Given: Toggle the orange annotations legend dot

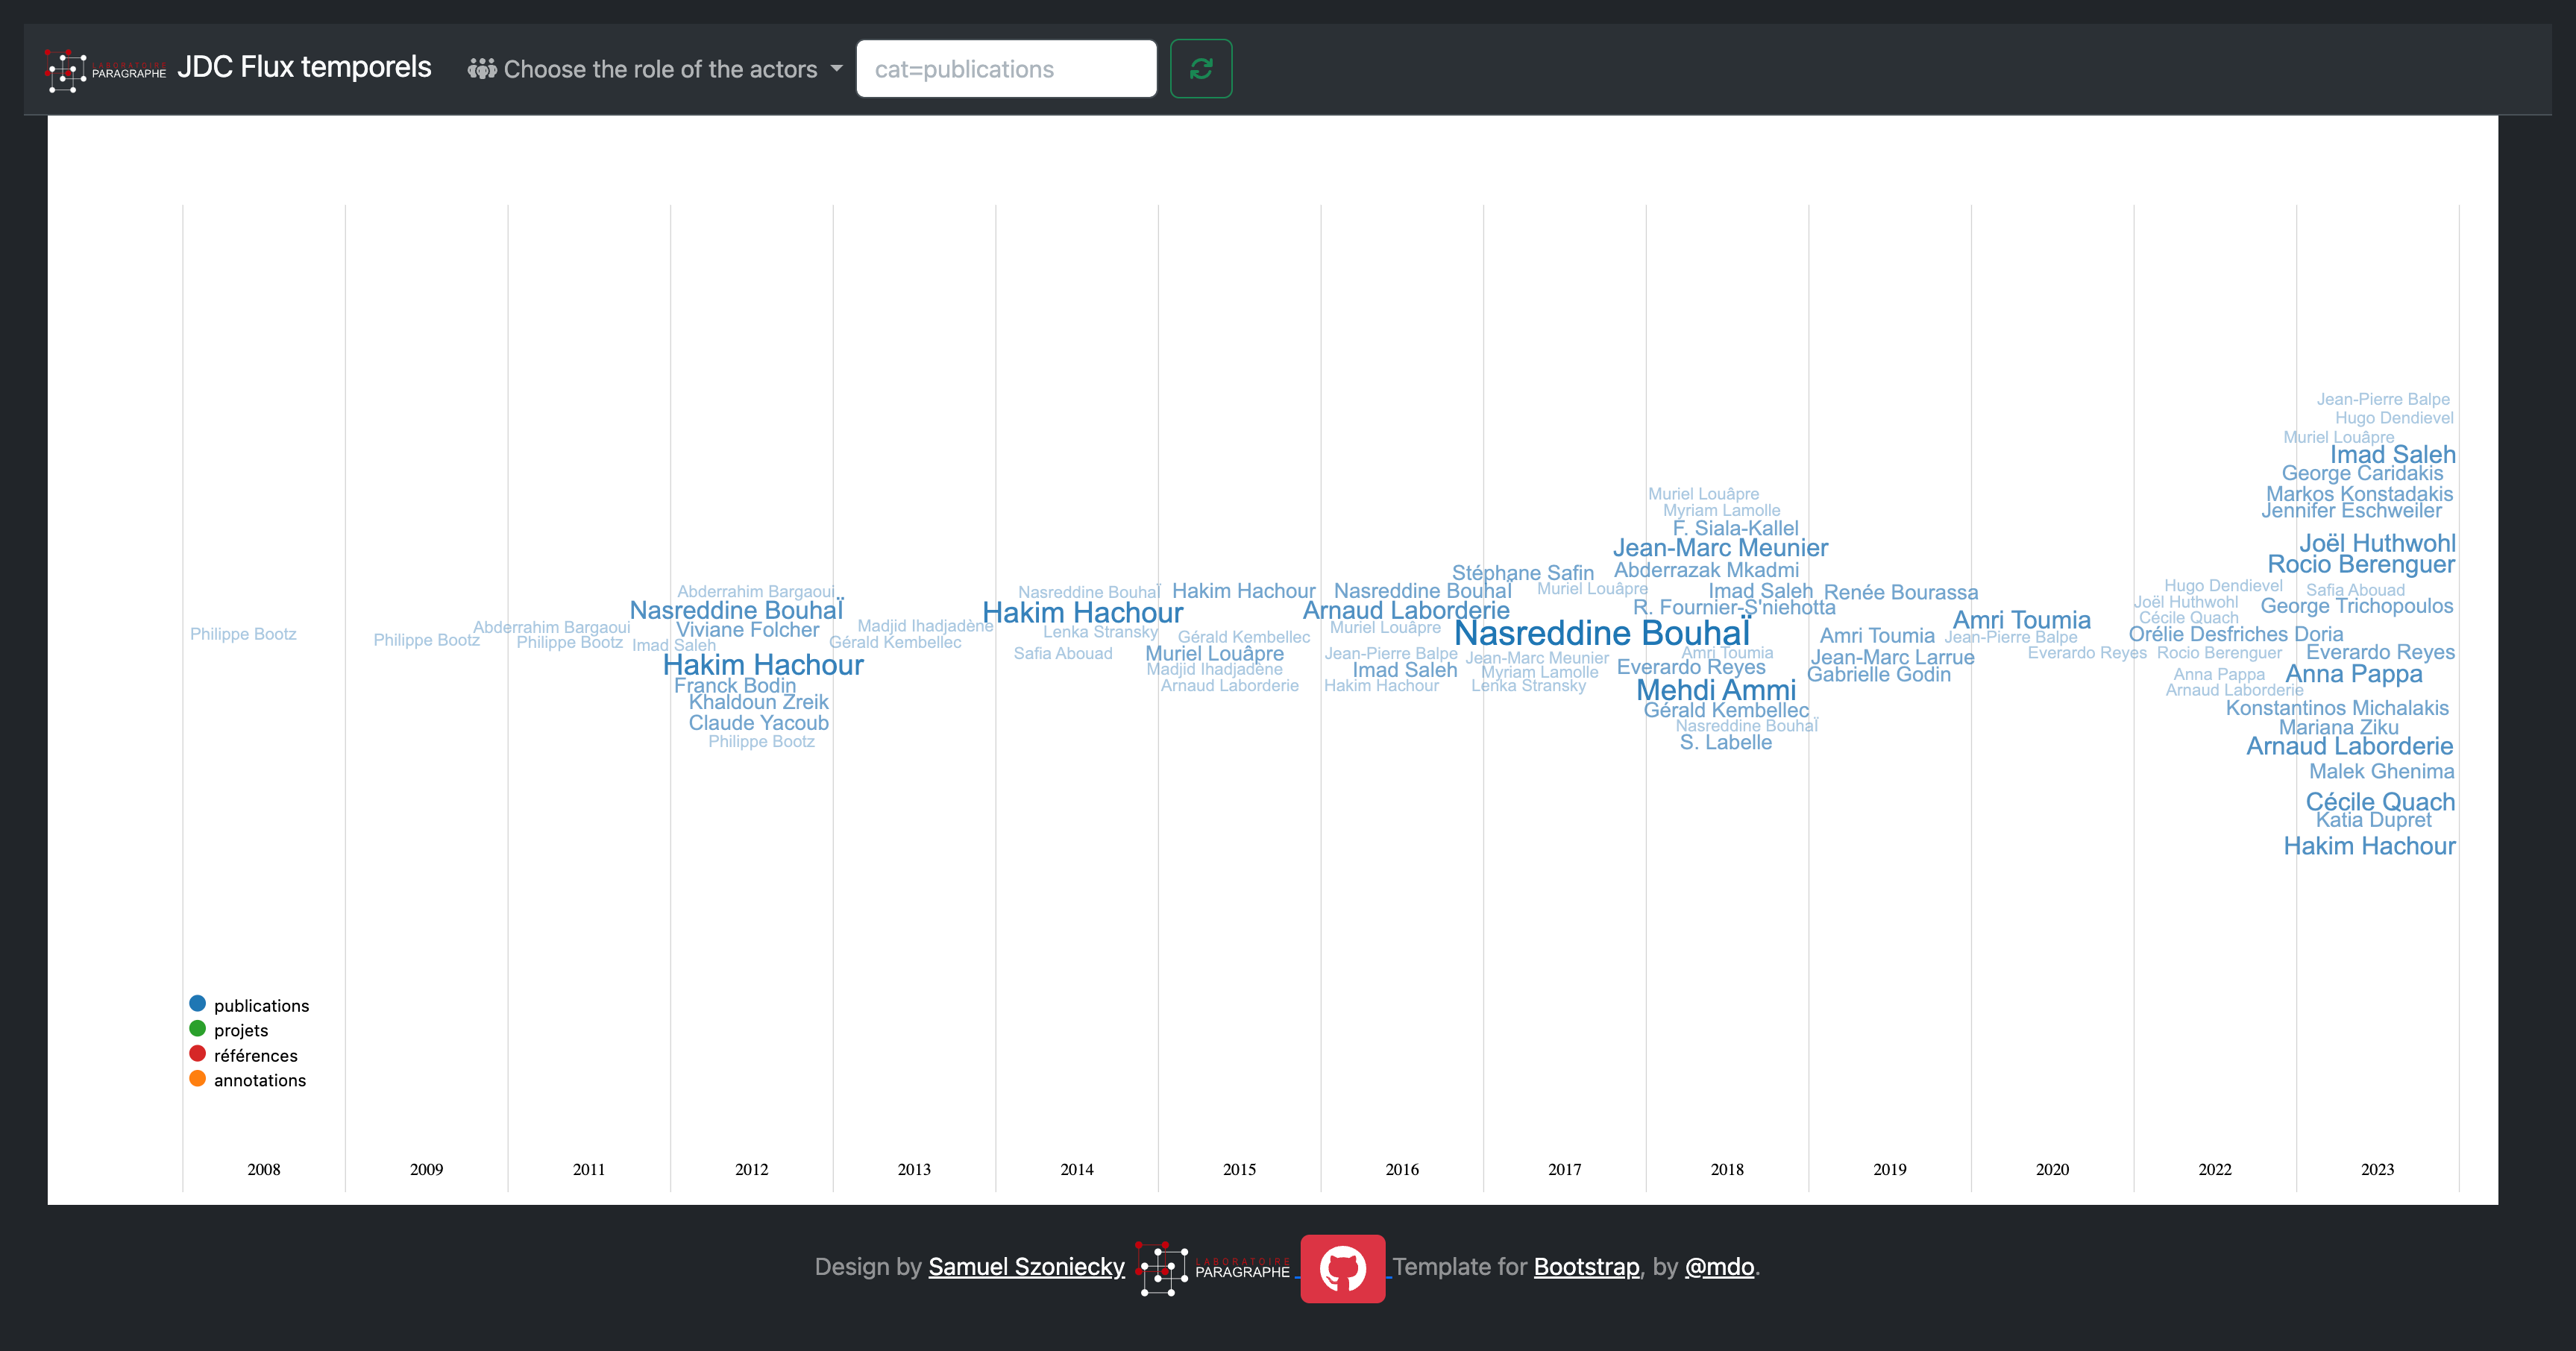Looking at the screenshot, I should click(x=197, y=1078).
